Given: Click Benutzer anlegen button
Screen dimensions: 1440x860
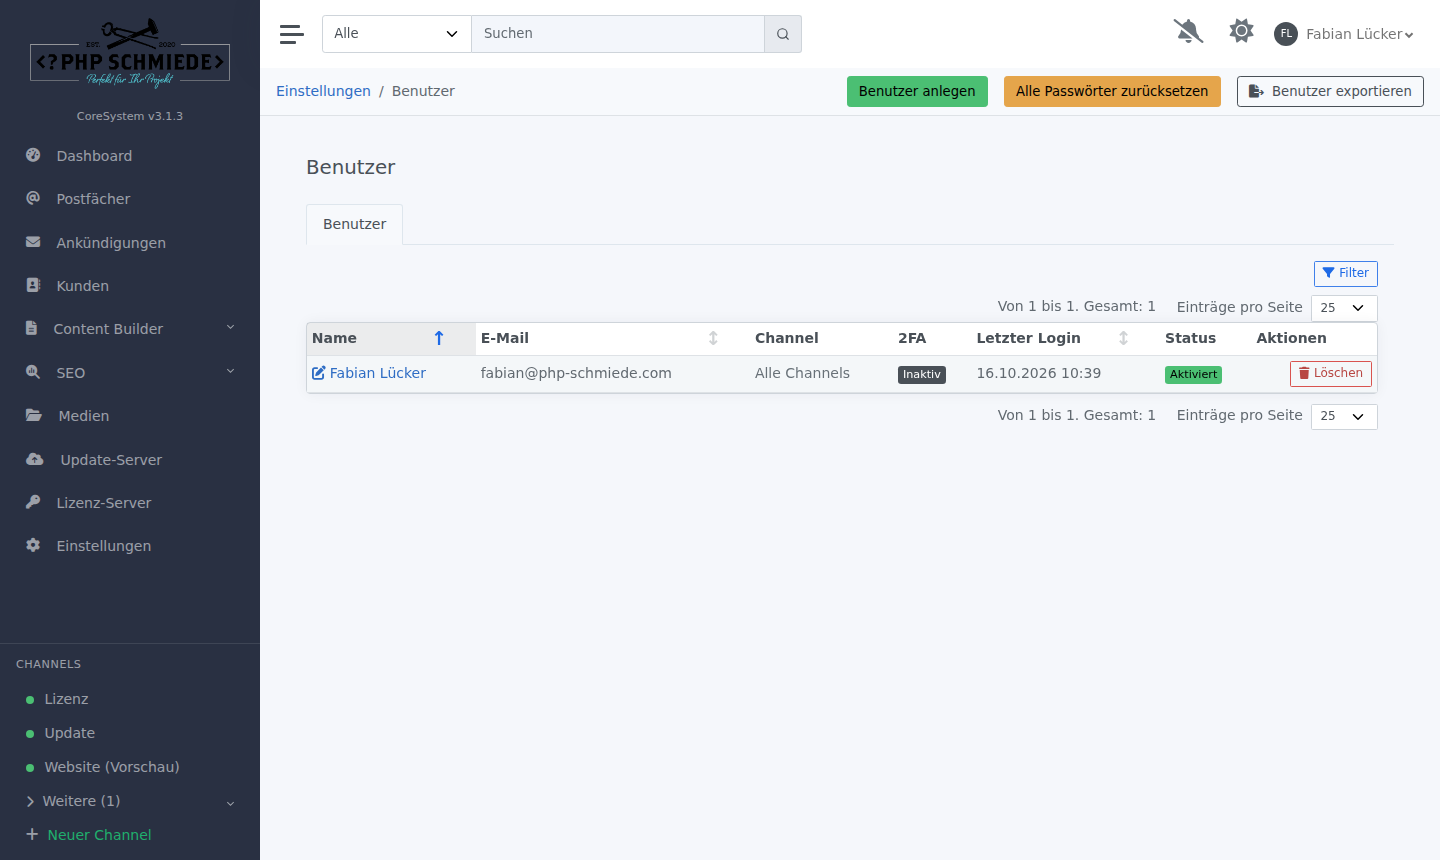Looking at the screenshot, I should 917,91.
